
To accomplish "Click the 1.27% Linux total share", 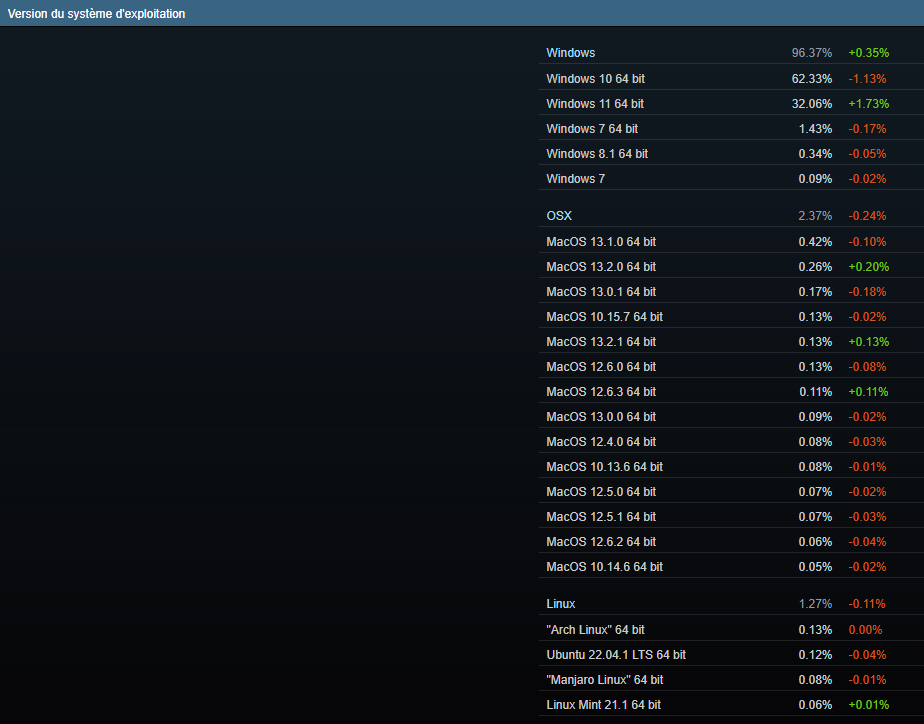I will 815,604.
